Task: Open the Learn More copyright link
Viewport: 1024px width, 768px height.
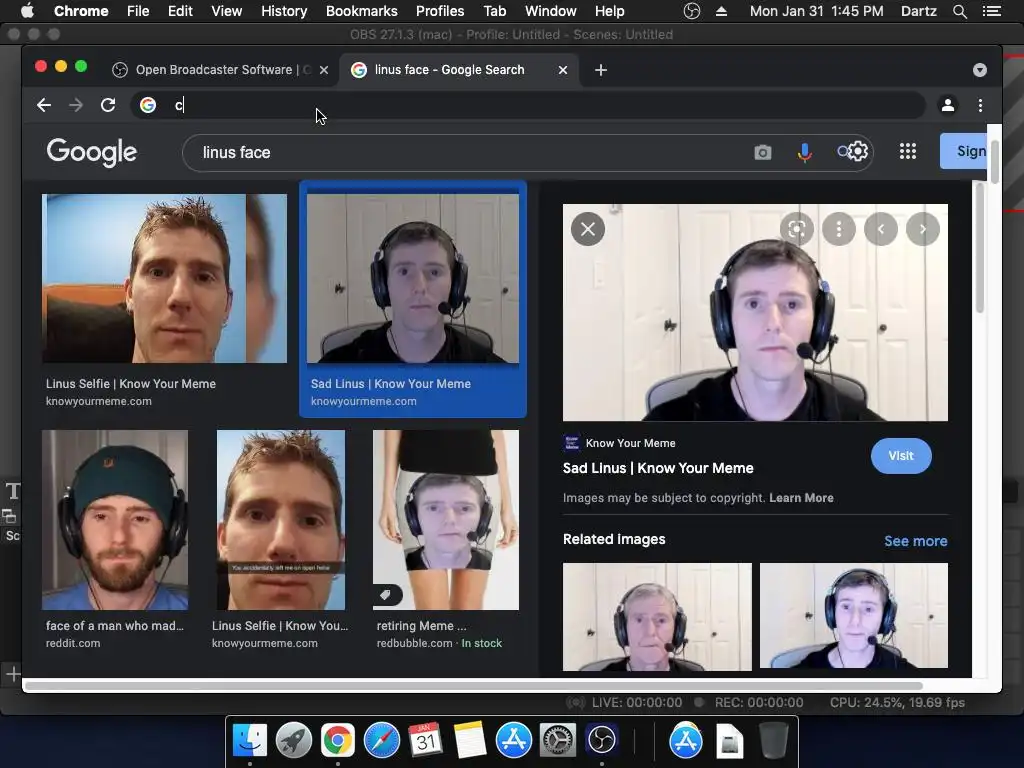Action: click(801, 498)
